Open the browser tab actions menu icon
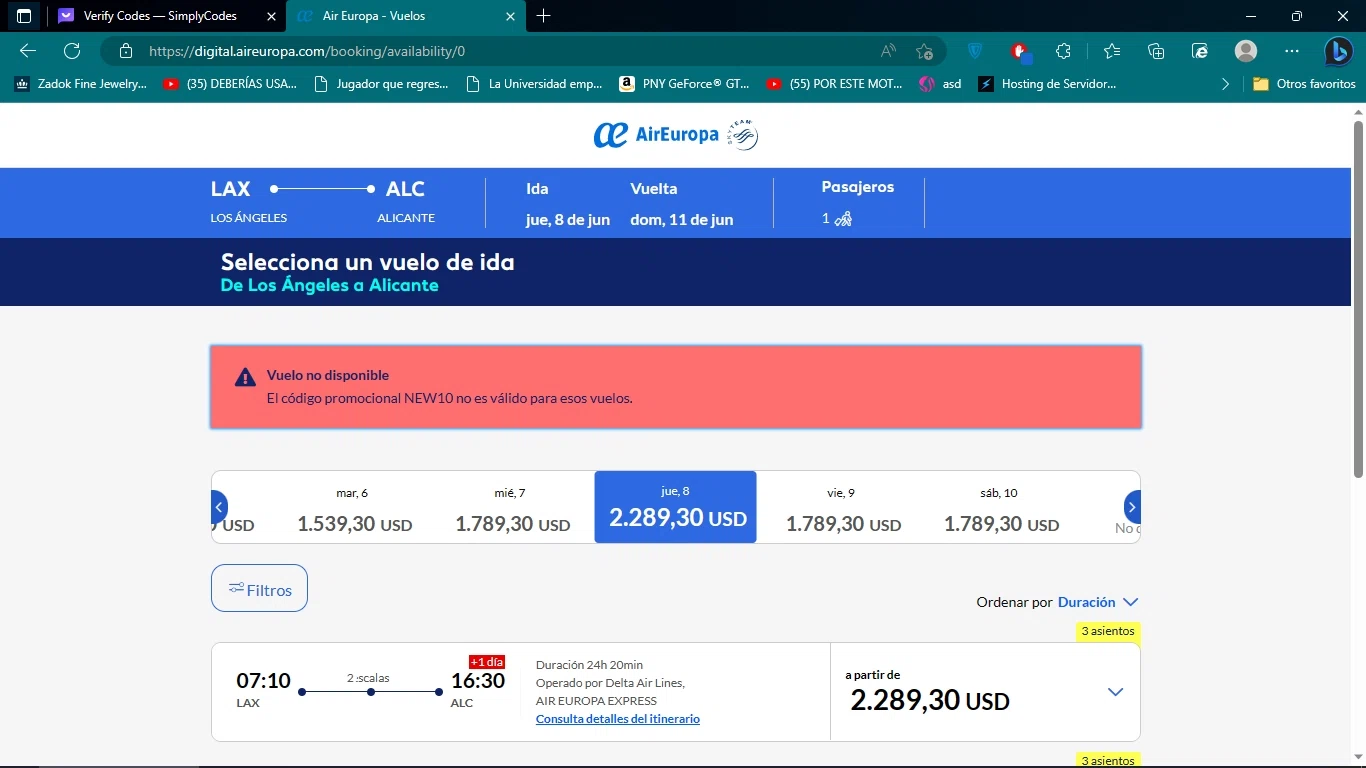1366x768 pixels. (x=24, y=16)
